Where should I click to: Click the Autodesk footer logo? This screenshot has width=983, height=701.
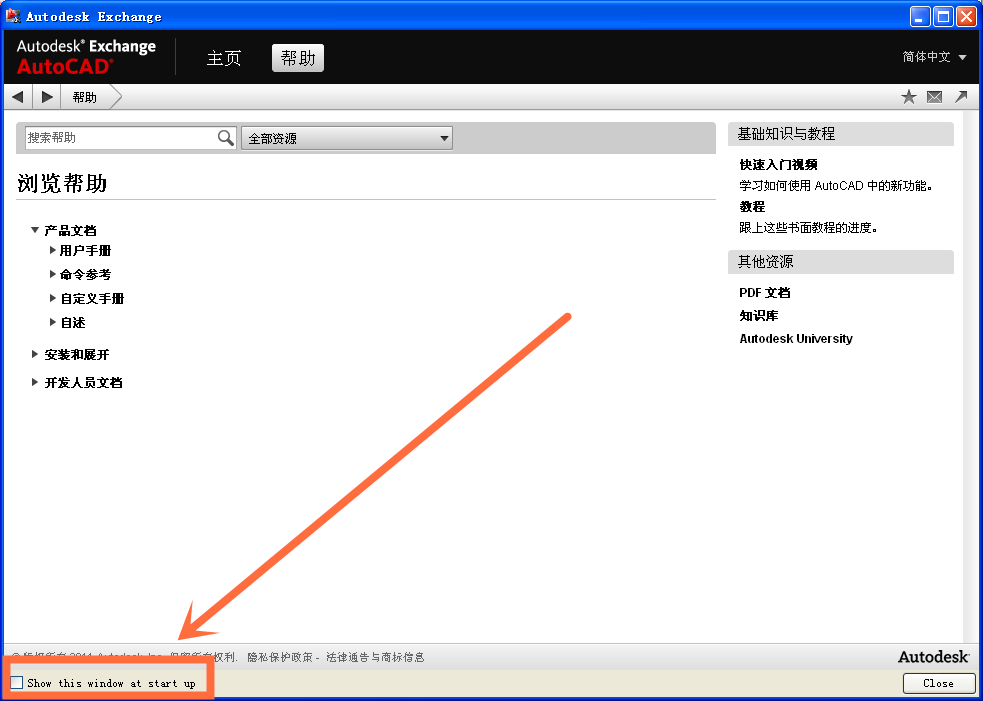tap(933, 656)
